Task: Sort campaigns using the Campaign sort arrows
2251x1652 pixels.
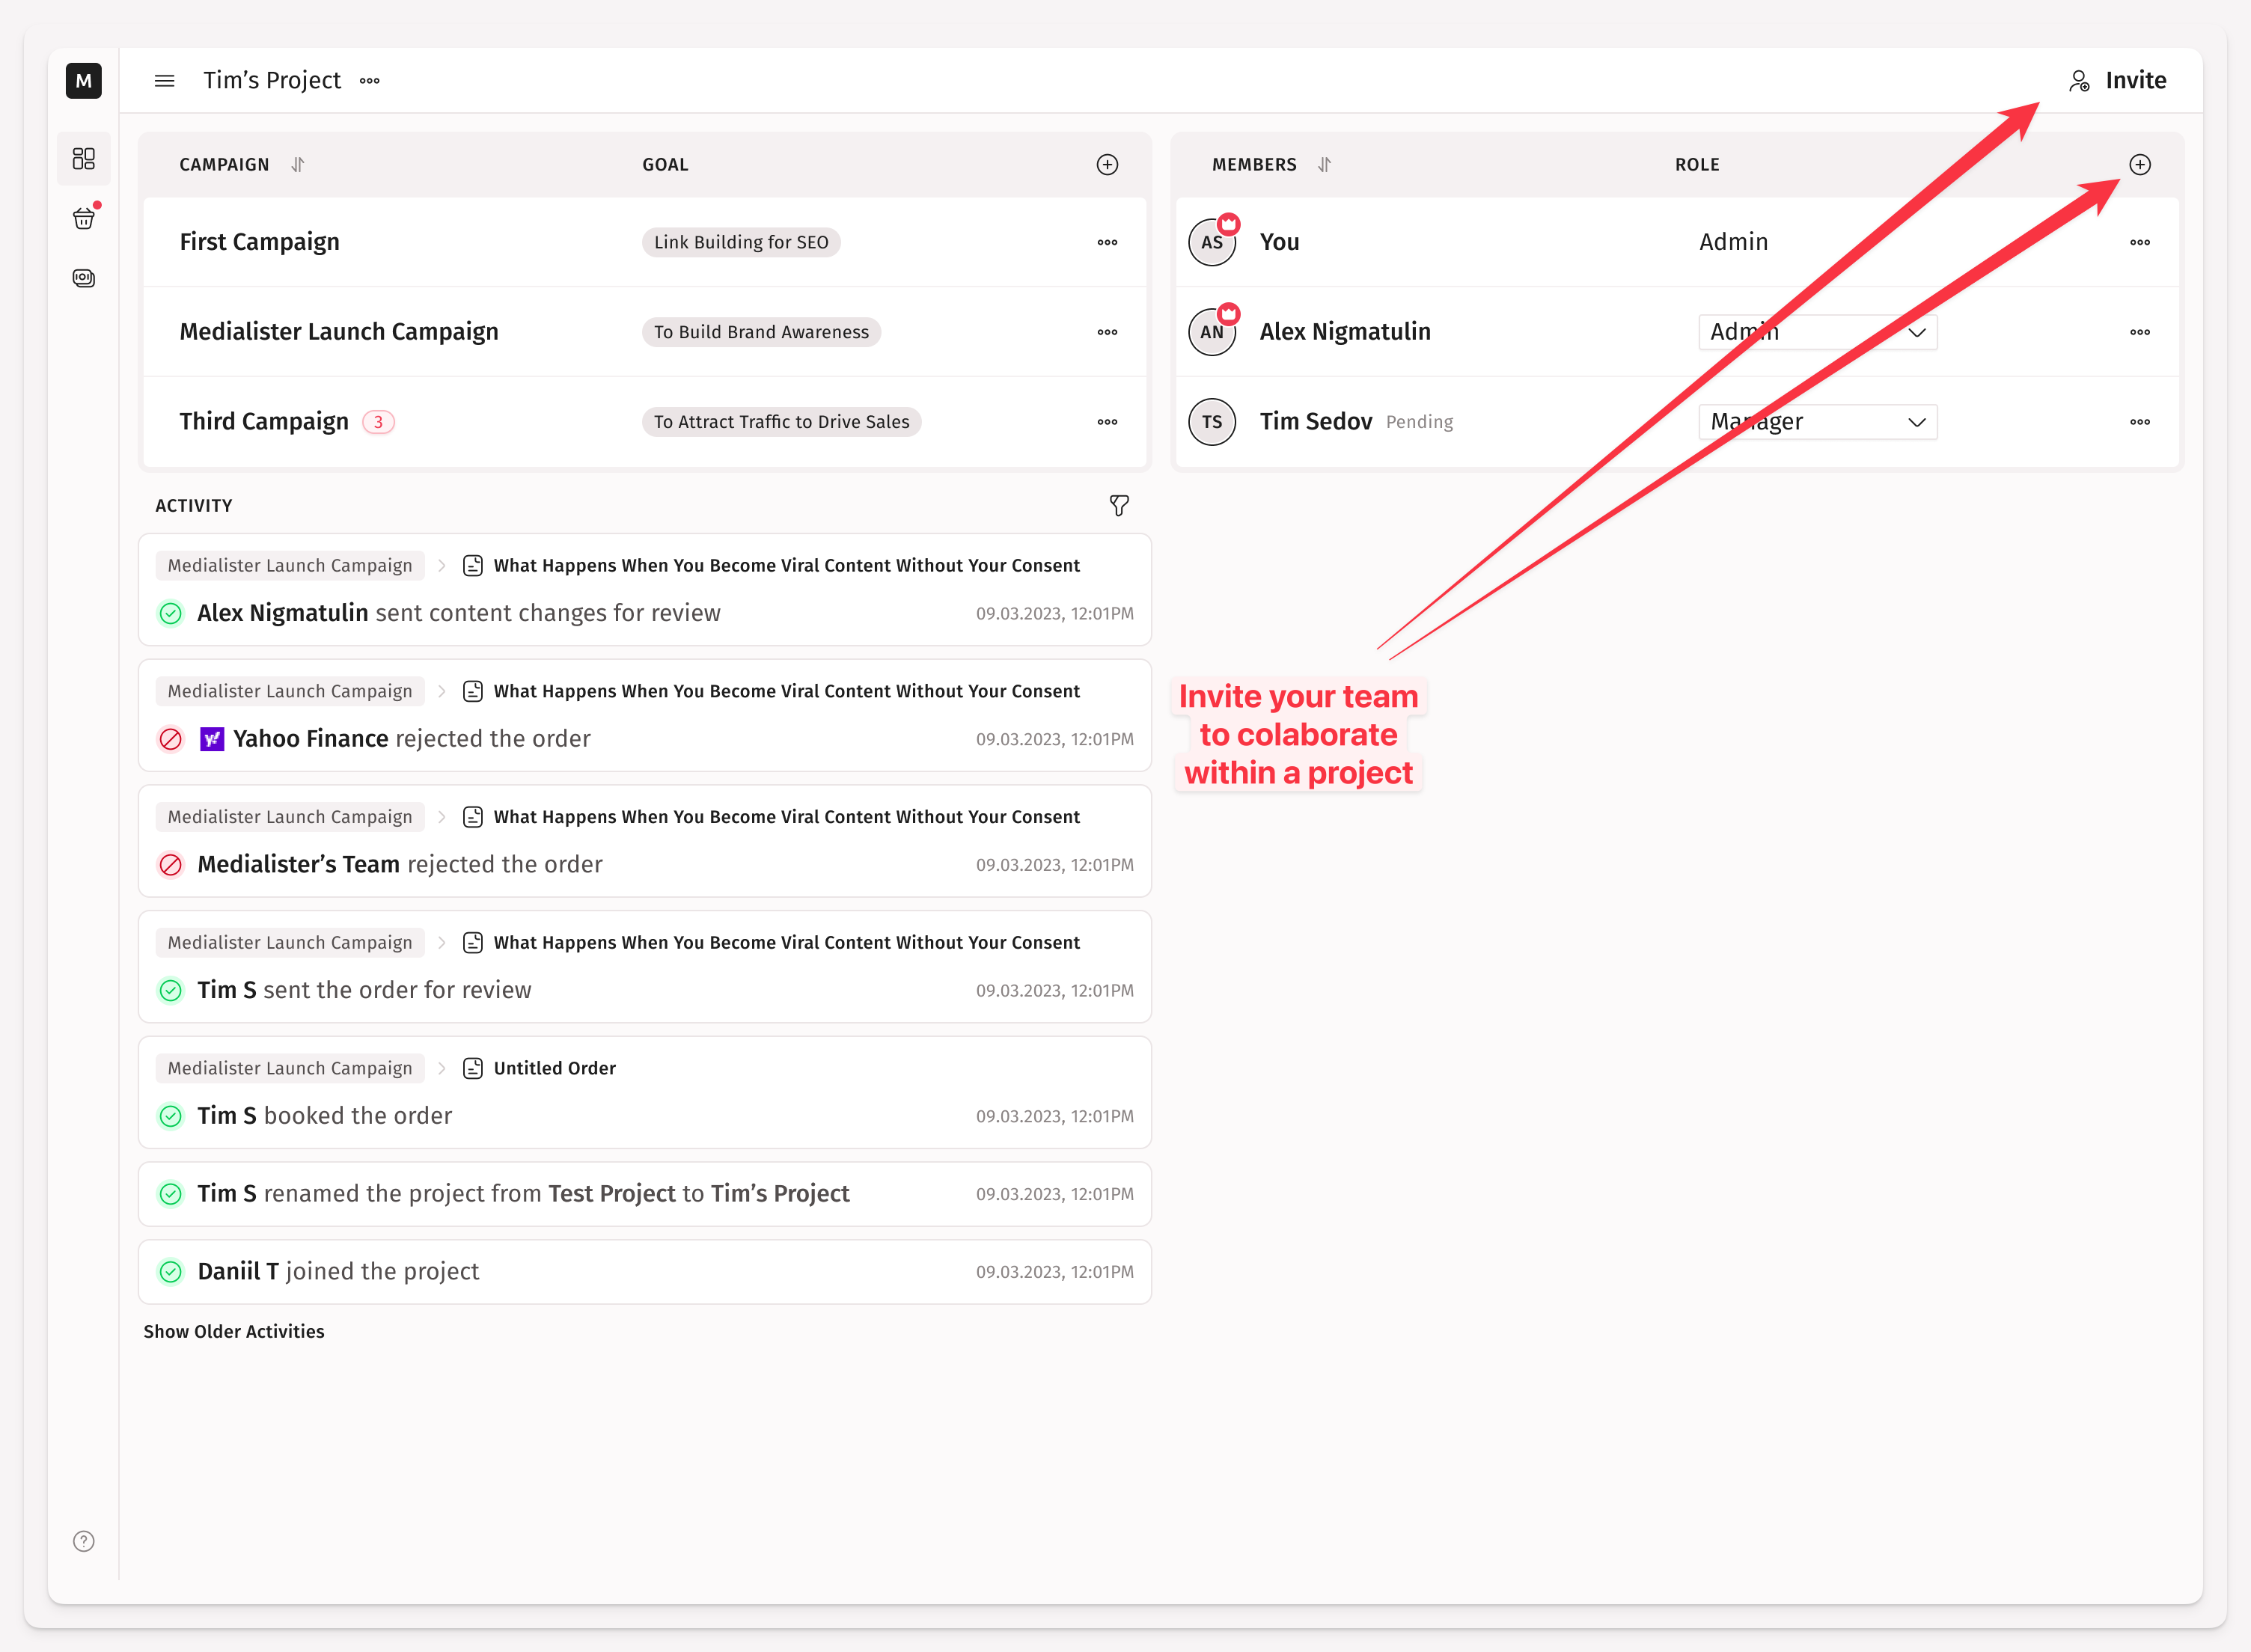Action: click(298, 165)
